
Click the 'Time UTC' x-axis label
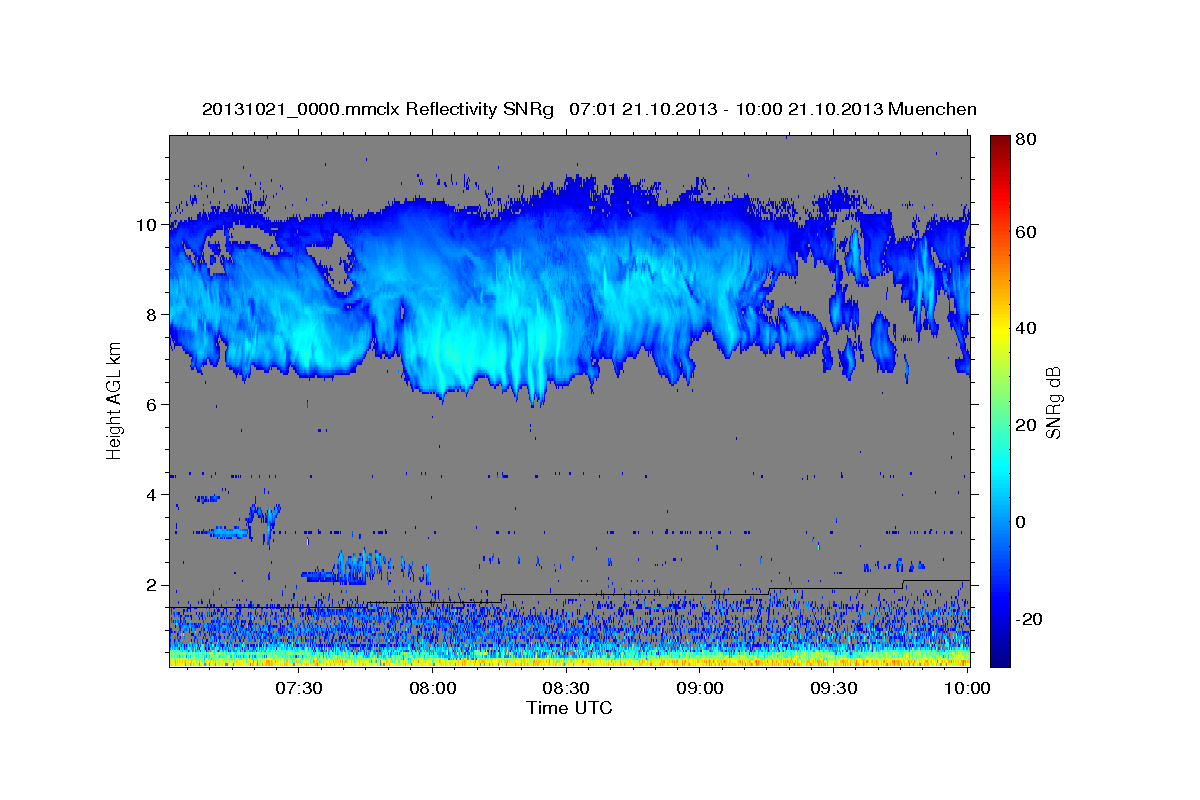coord(569,708)
